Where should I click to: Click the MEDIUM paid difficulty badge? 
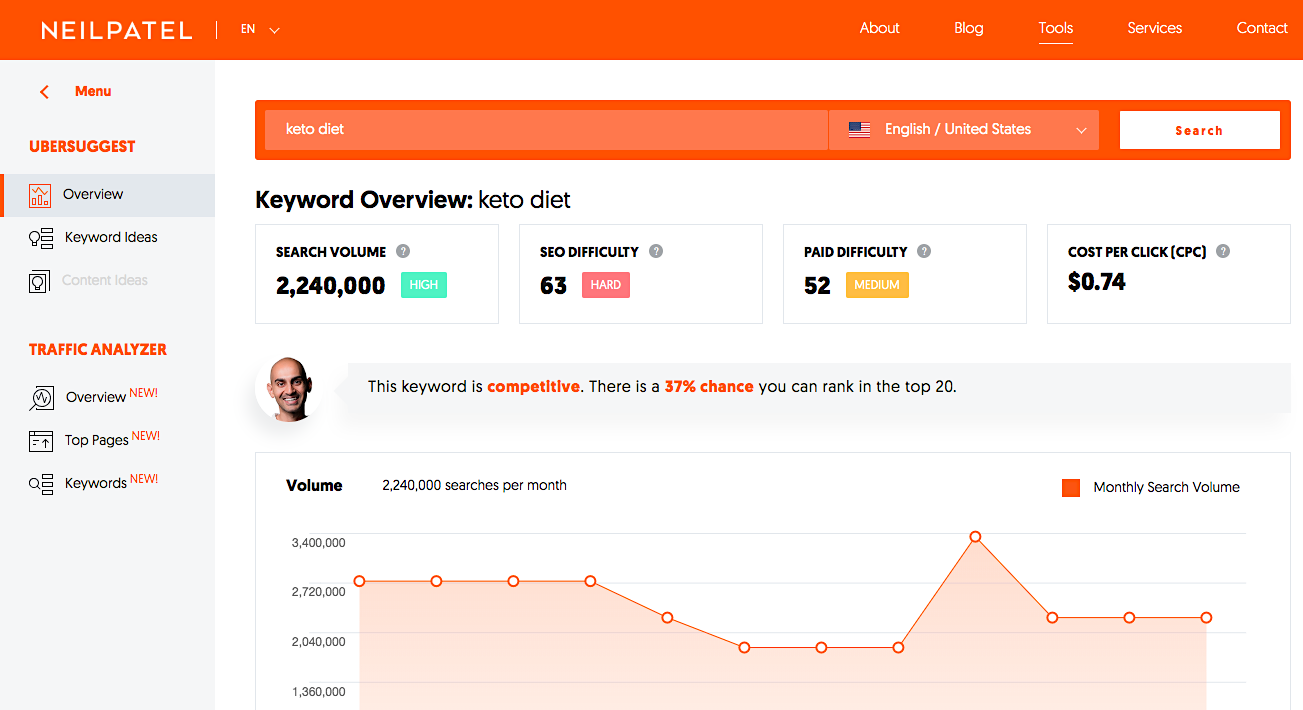click(877, 285)
